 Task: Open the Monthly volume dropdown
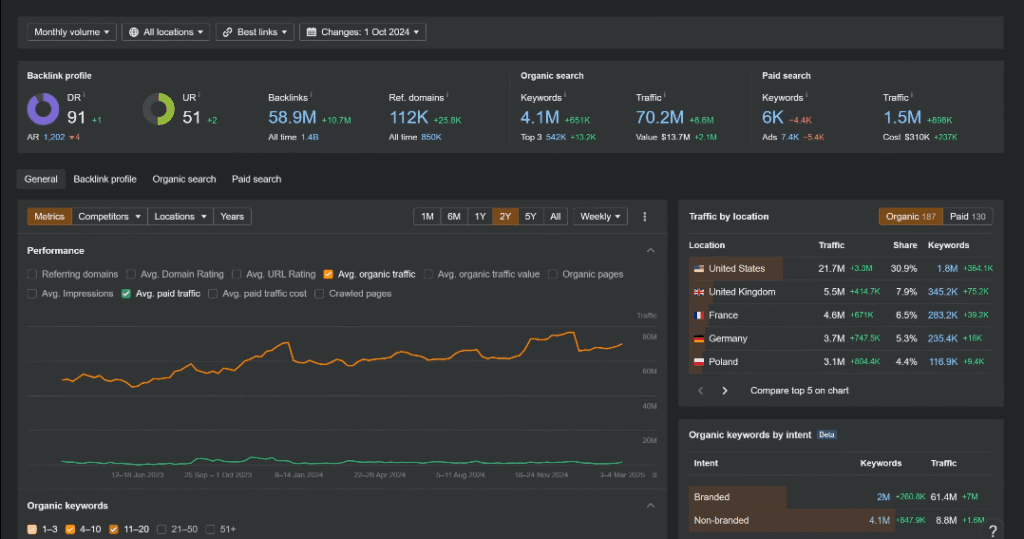click(x=72, y=32)
